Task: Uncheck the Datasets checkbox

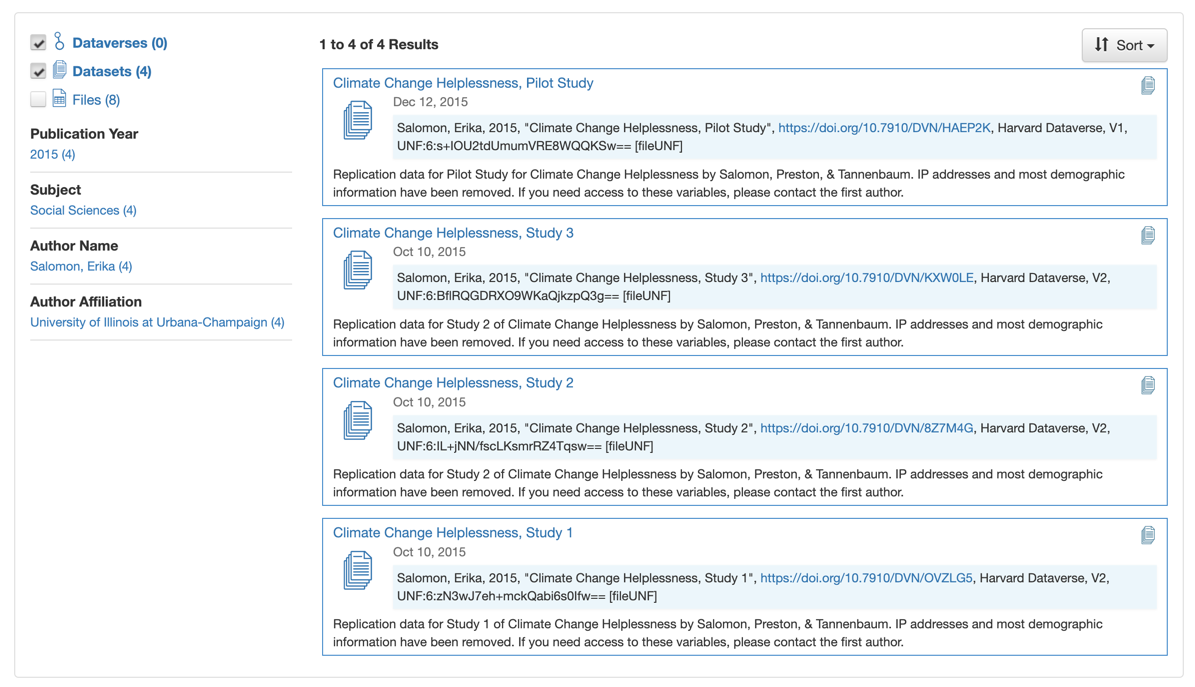Action: point(38,71)
